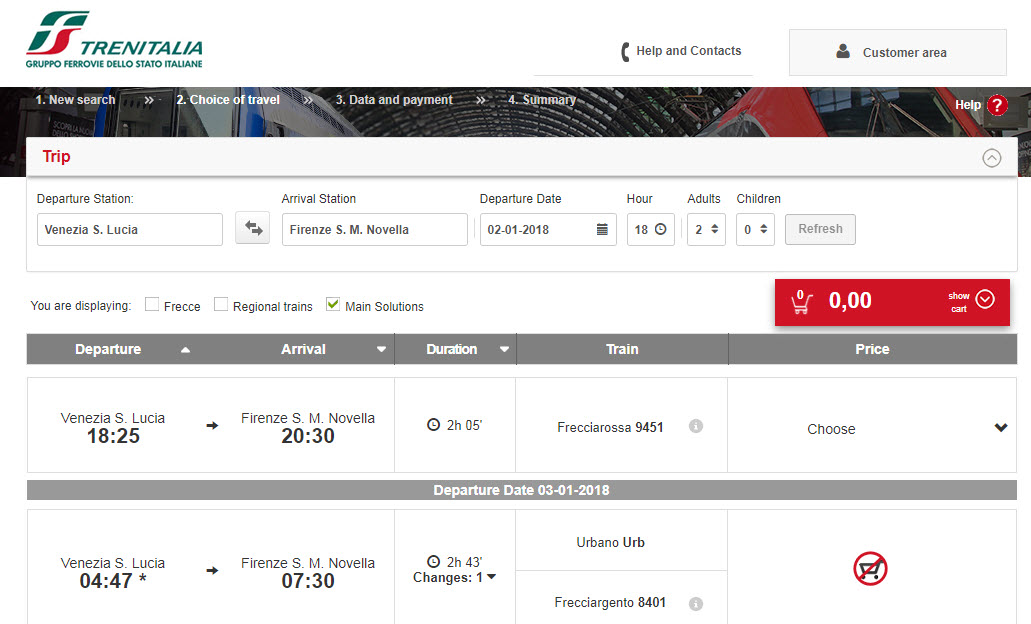Click the Train column header
The image size is (1031, 624).
622,349
